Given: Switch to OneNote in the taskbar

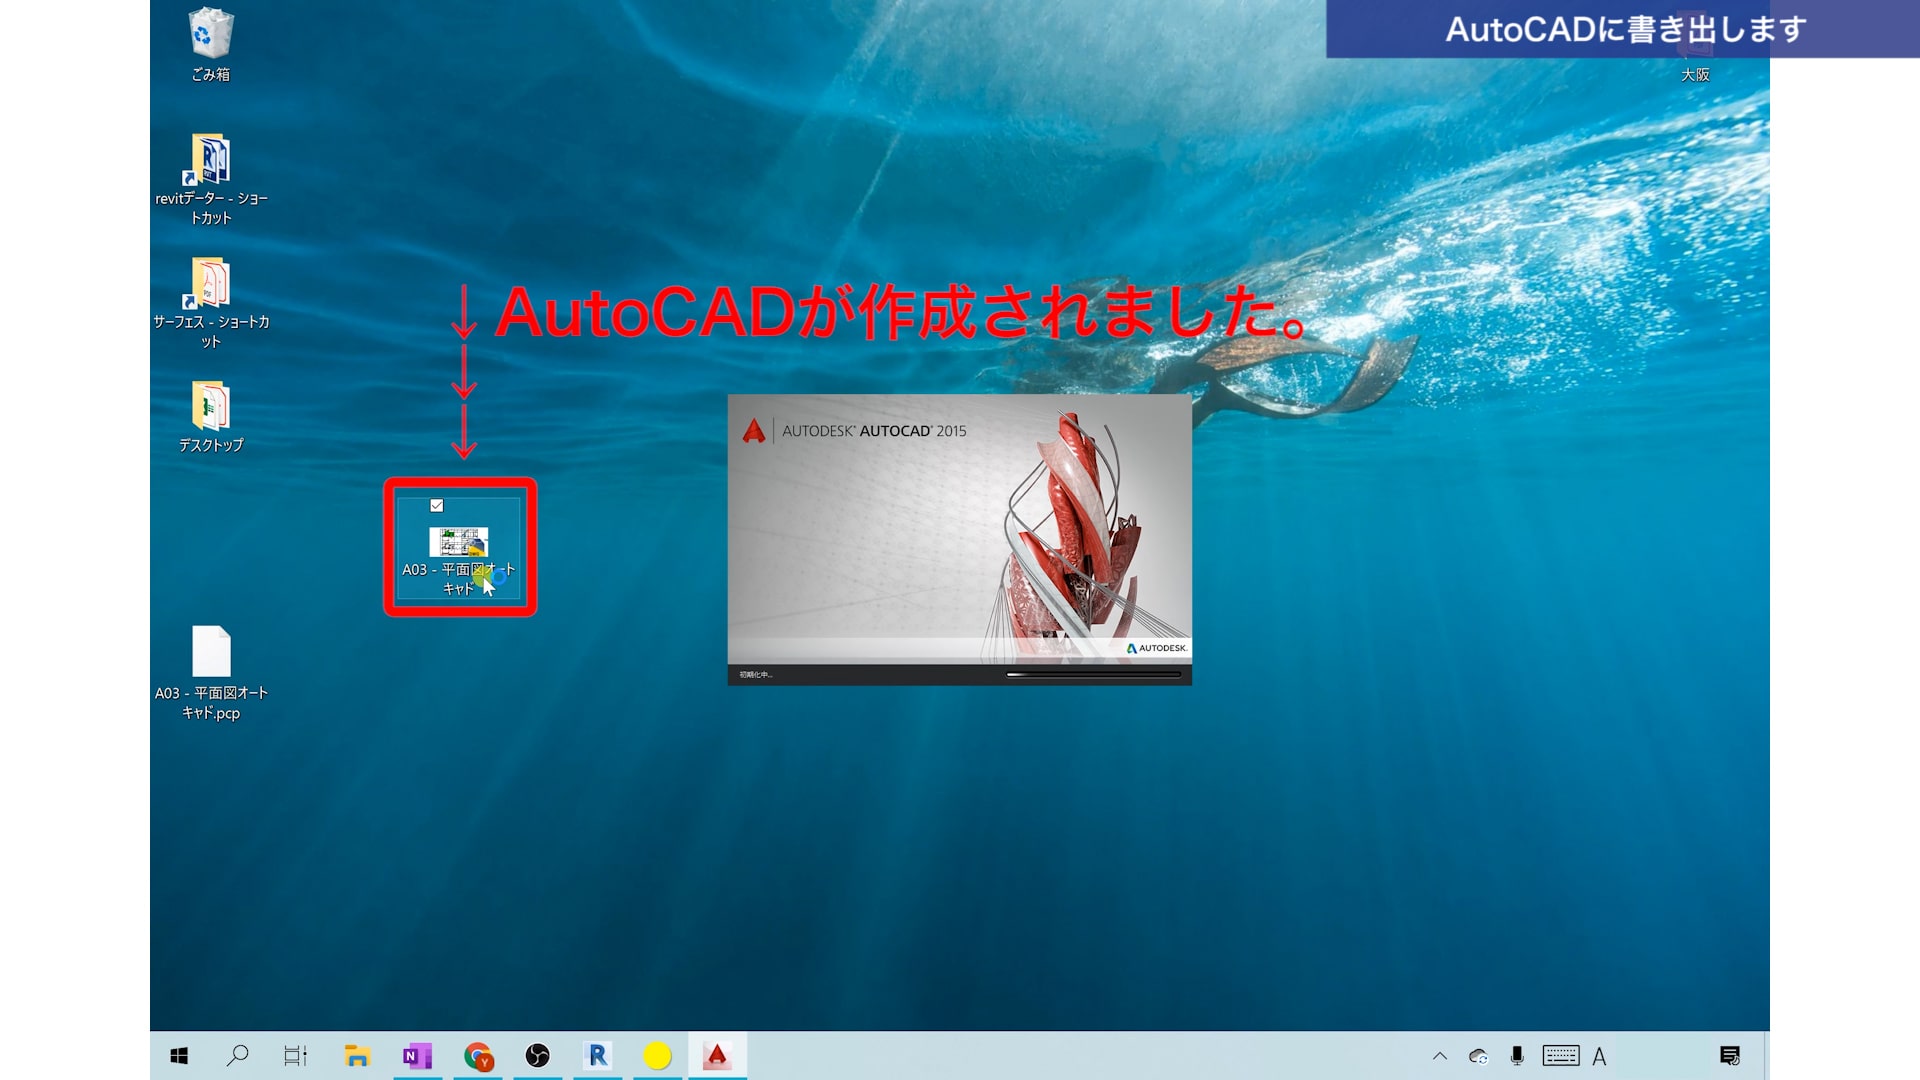Looking at the screenshot, I should coord(417,1056).
